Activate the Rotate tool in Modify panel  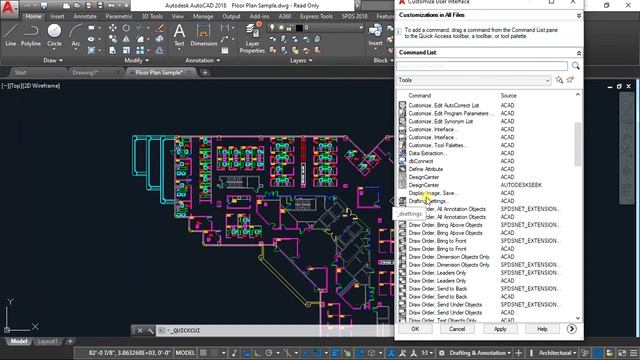click(x=126, y=28)
